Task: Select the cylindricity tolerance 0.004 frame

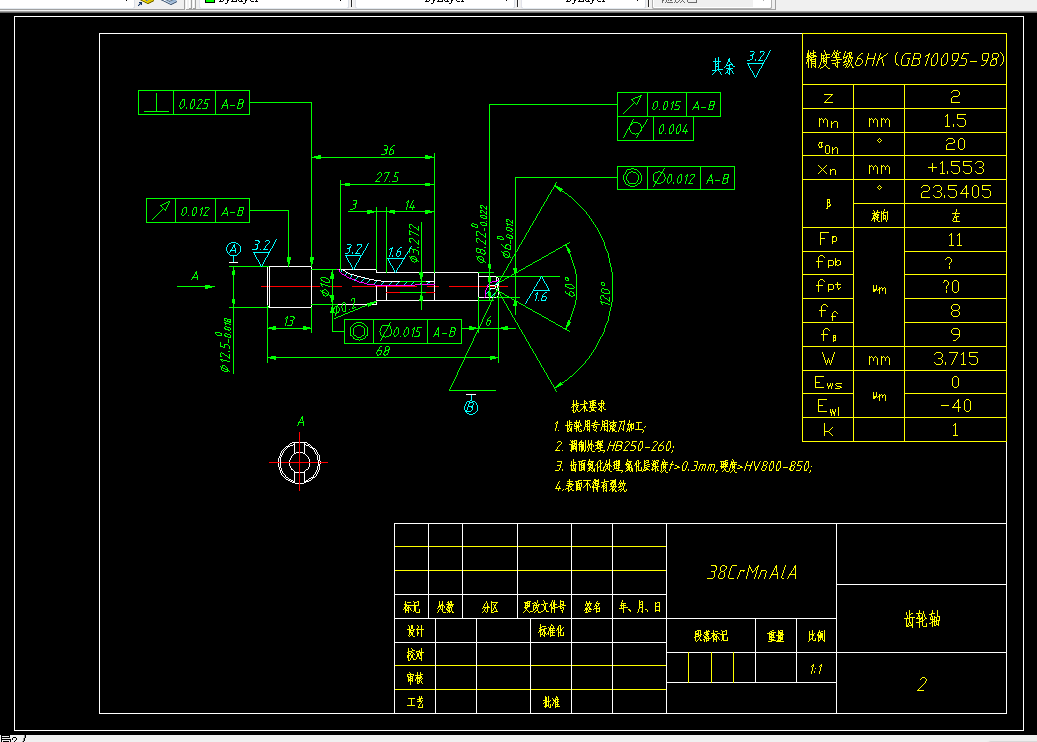Action: (655, 129)
